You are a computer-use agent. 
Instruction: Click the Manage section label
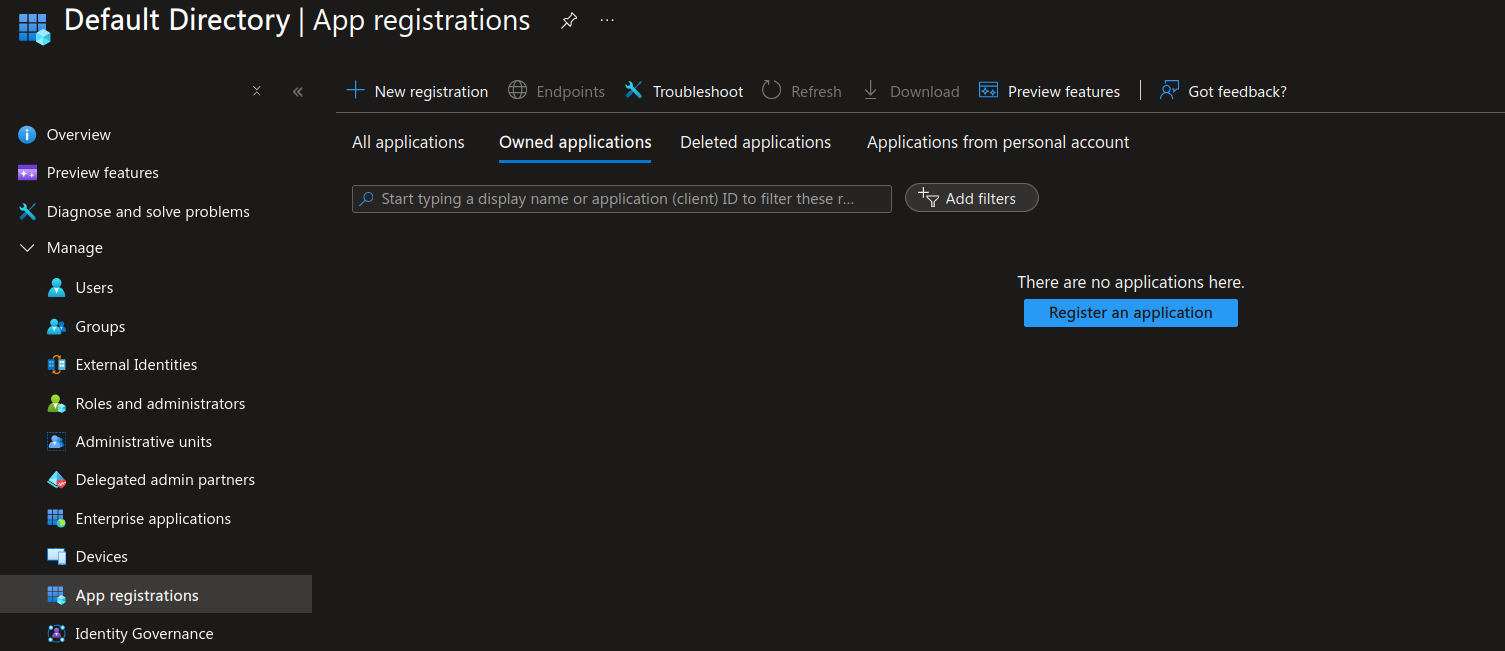[75, 248]
